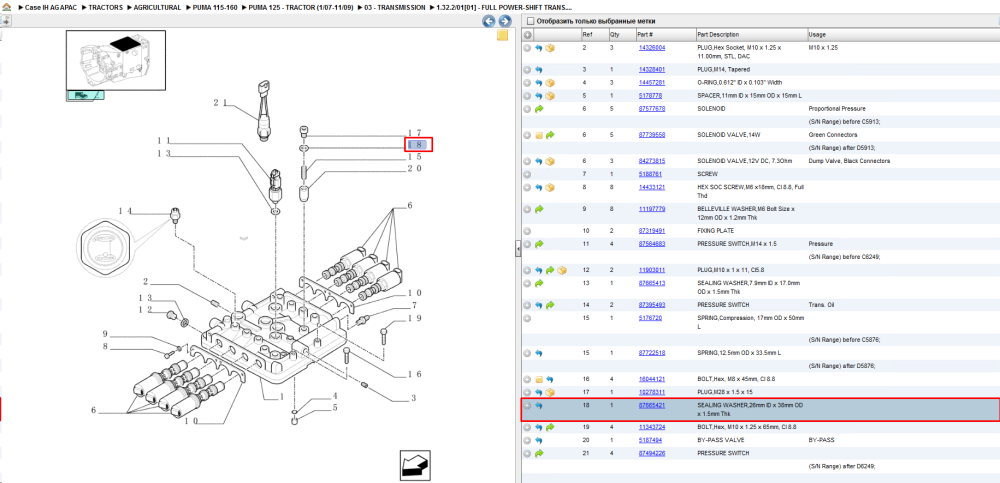Image resolution: width=1000 pixels, height=483 pixels.
Task: Select the 'FIXING PLATE' description text
Action: tap(716, 231)
